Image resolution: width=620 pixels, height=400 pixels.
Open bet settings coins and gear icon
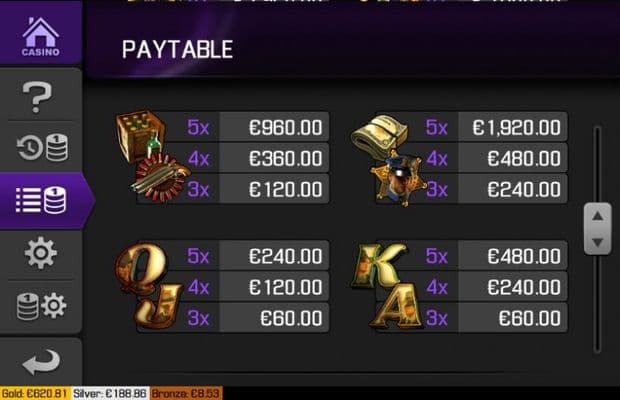tap(40, 305)
